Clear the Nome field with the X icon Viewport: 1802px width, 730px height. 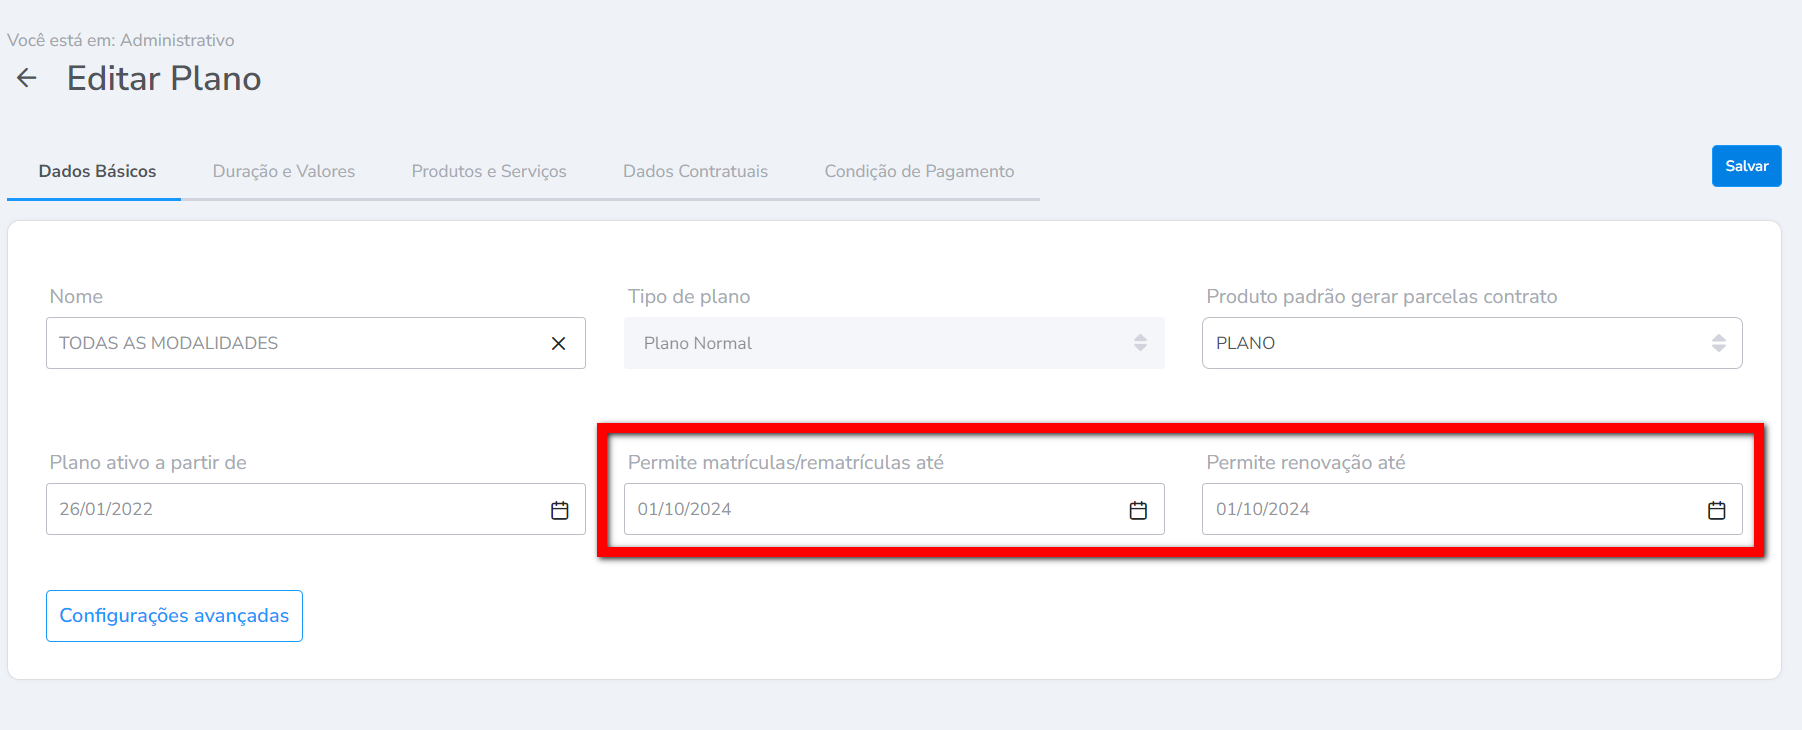558,343
